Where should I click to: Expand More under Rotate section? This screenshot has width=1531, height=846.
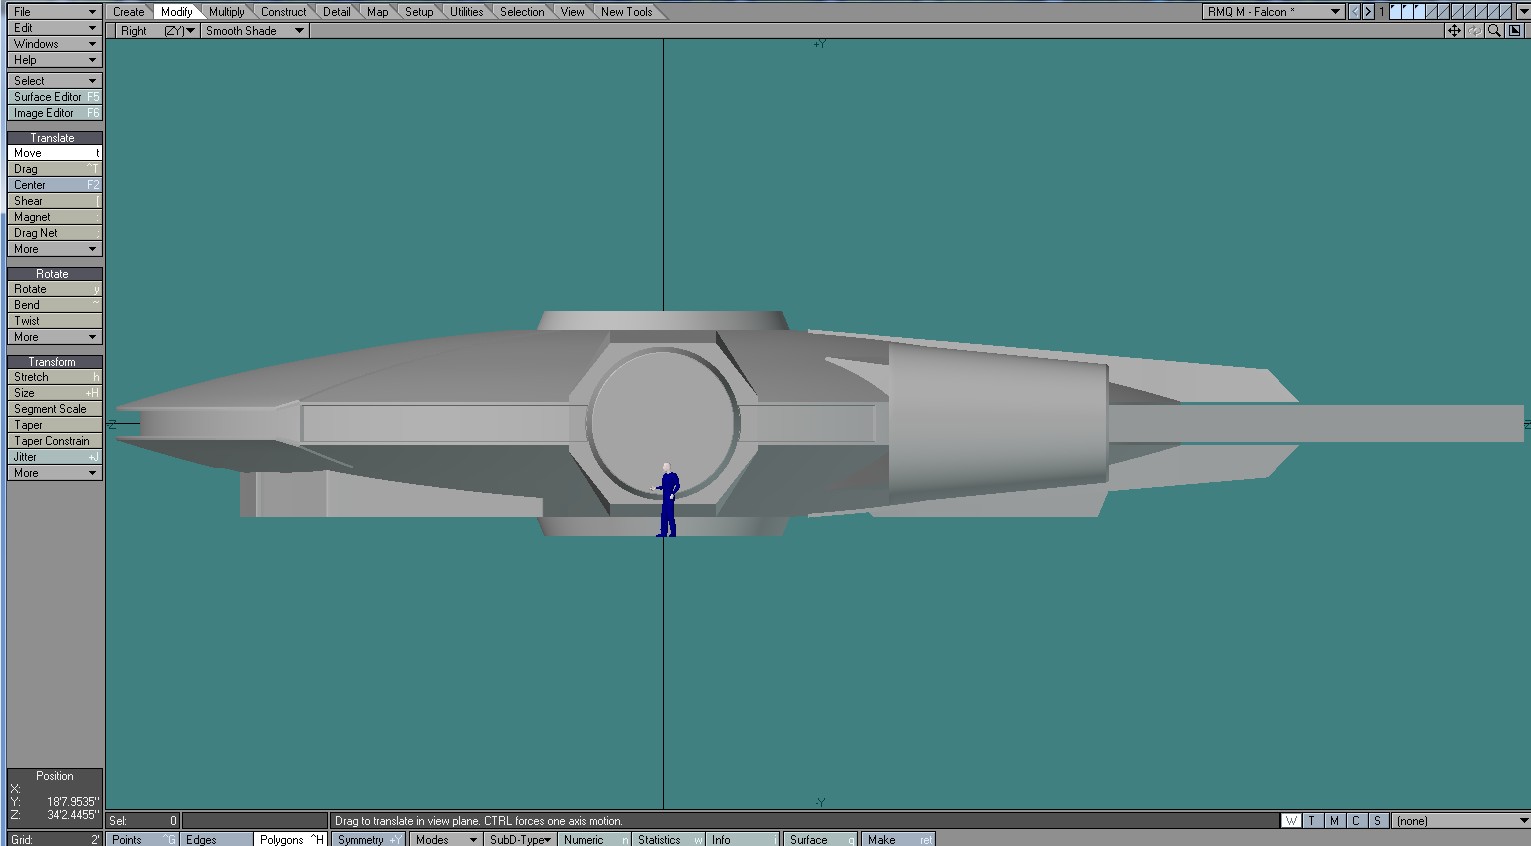click(54, 337)
